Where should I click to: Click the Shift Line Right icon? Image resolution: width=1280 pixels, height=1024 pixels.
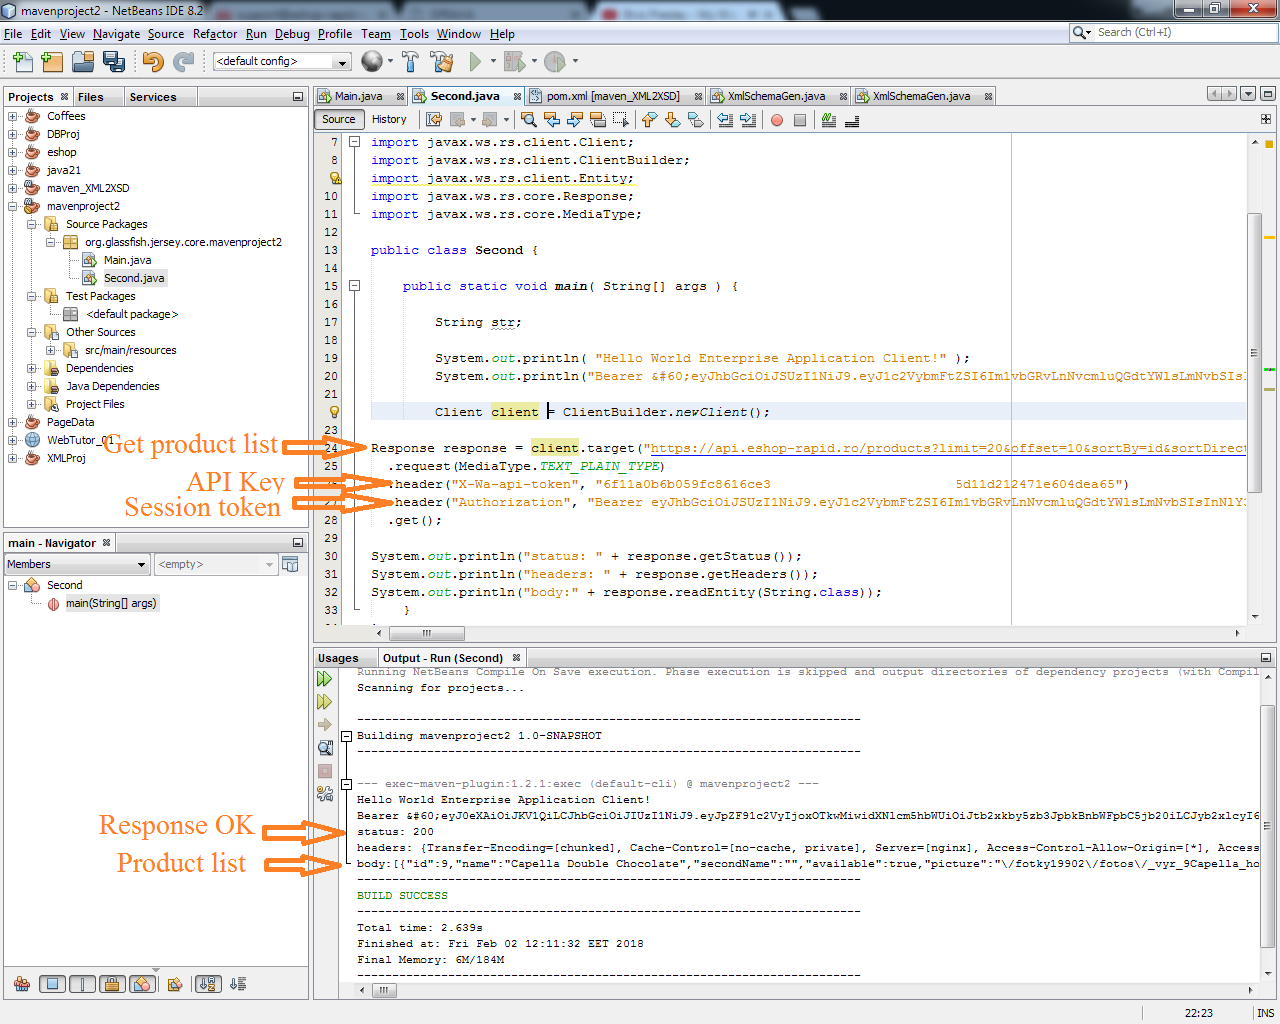coord(747,120)
